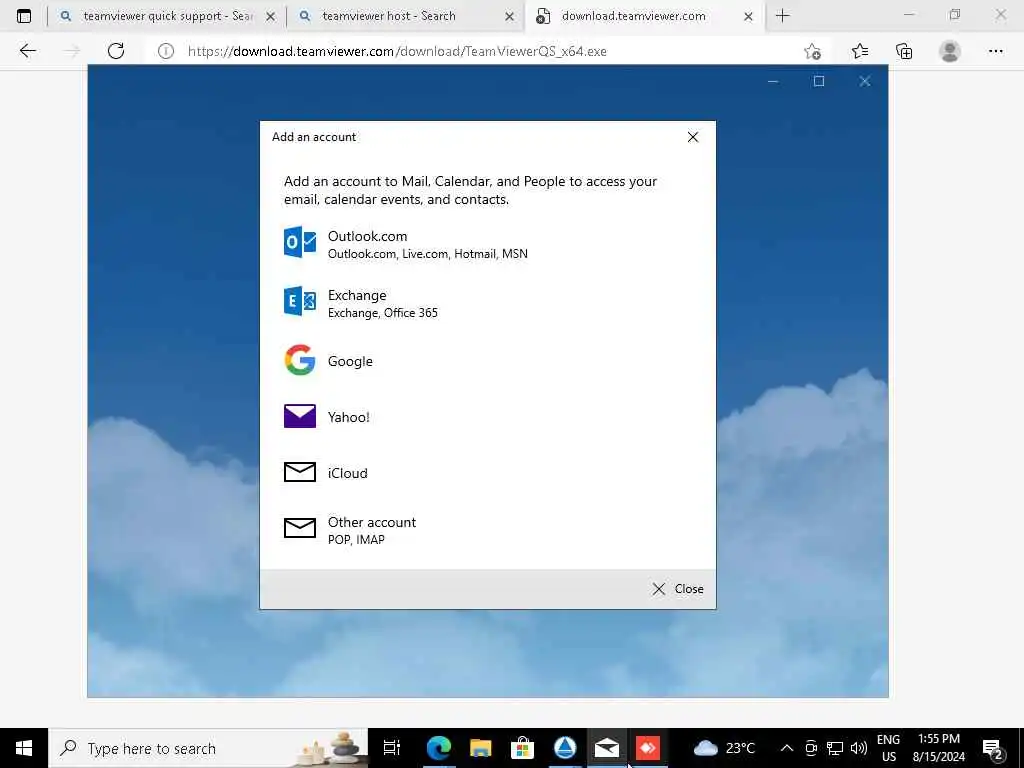Maximize the Mail app window

point(819,81)
